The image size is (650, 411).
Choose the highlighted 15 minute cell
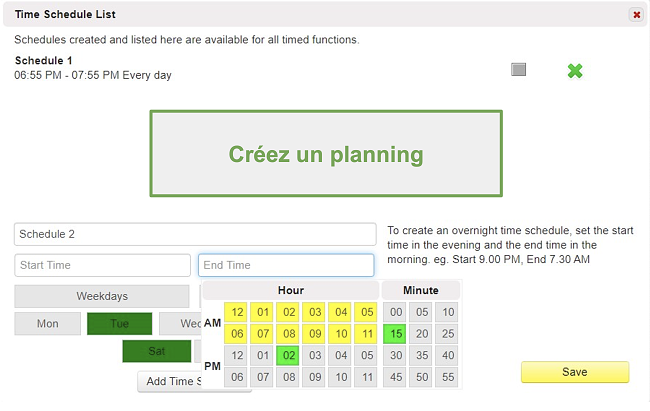coord(396,333)
